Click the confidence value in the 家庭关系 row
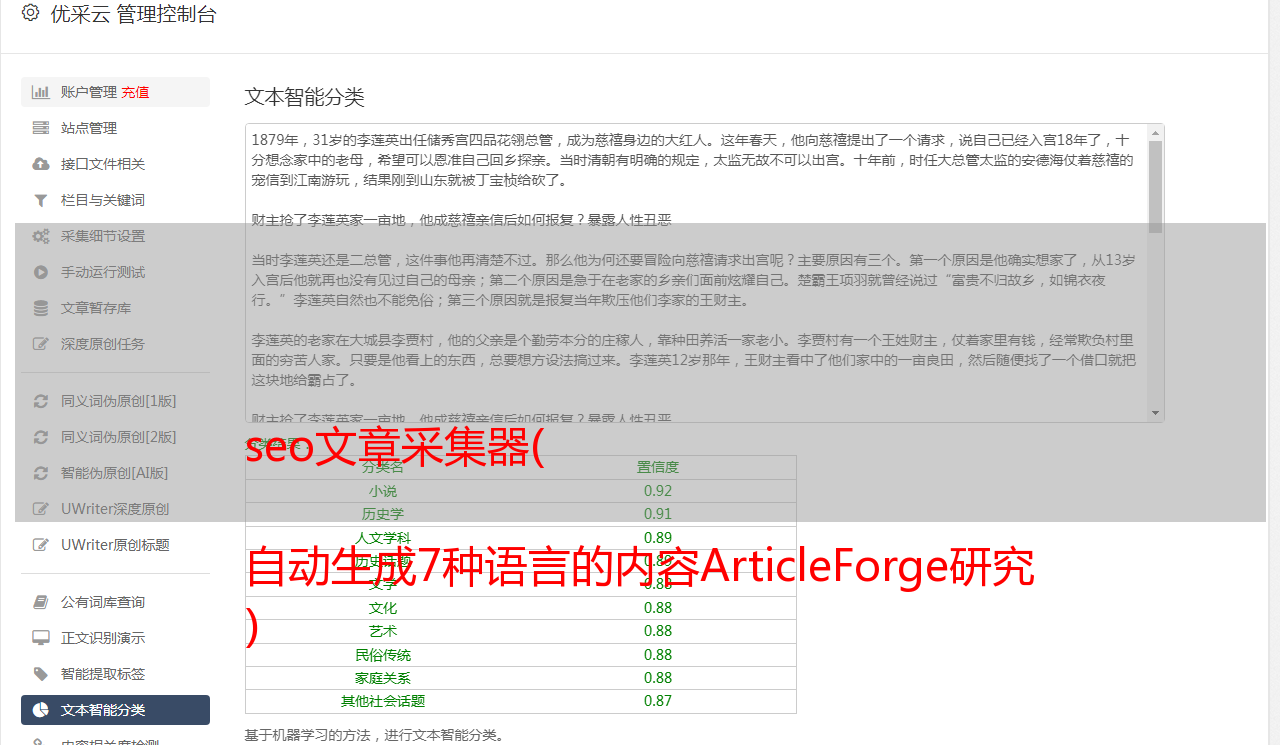Viewport: 1280px width, 745px height. pos(658,678)
